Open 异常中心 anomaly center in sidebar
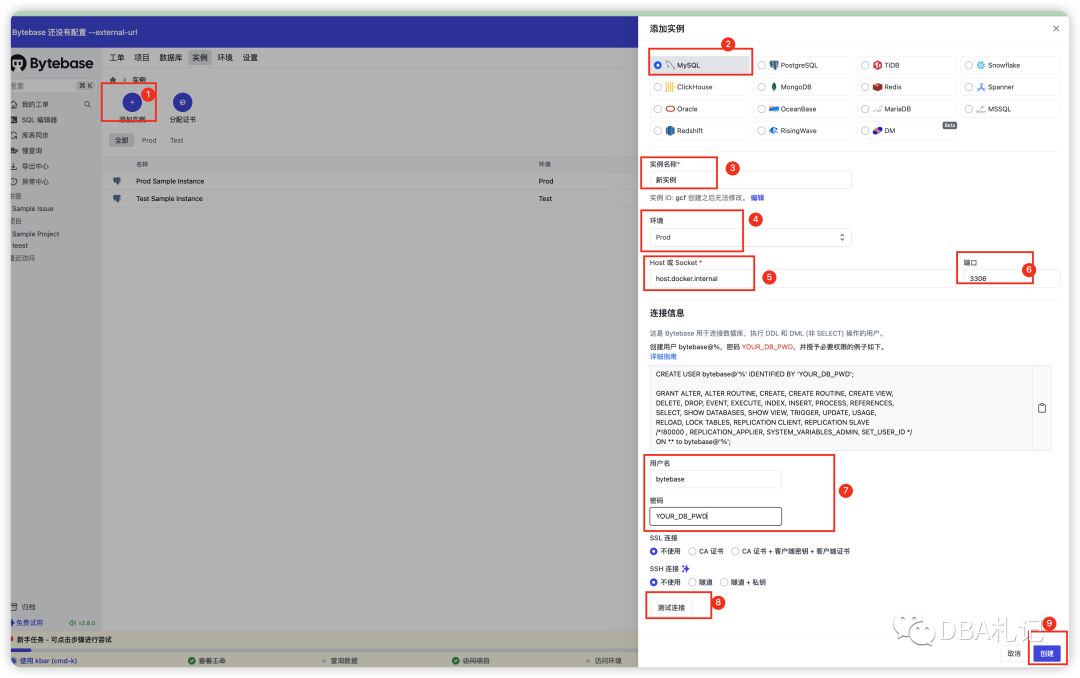Screen dimensions: 1080x678 (x=34, y=182)
